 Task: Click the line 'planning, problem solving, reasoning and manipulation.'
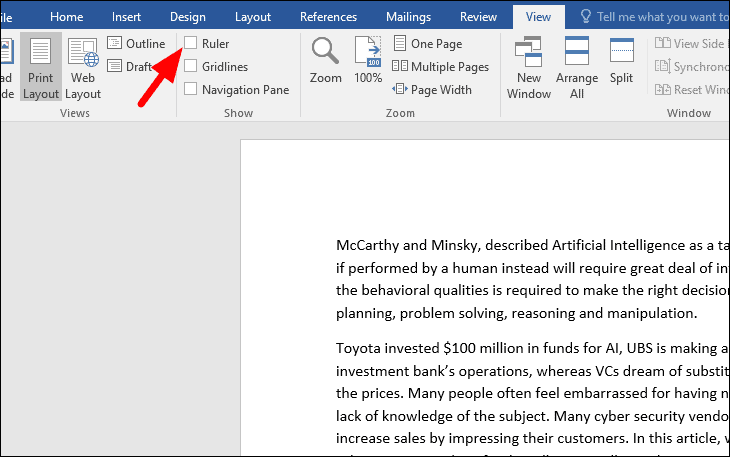(517, 313)
